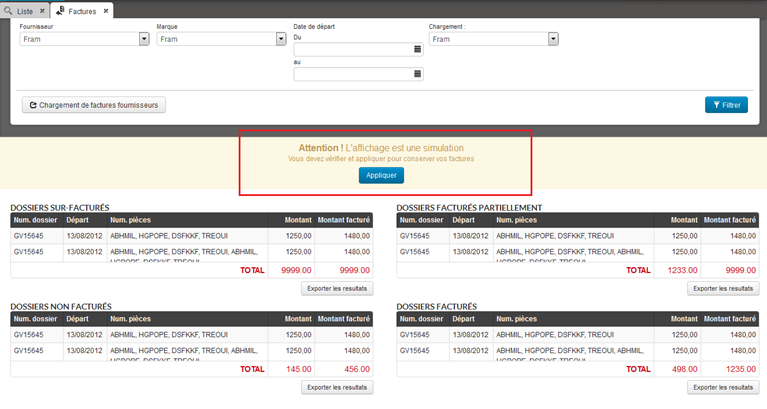Image resolution: width=767 pixels, height=409 pixels.
Task: Export results of Dossiers sur-facturés table
Action: coord(337,288)
